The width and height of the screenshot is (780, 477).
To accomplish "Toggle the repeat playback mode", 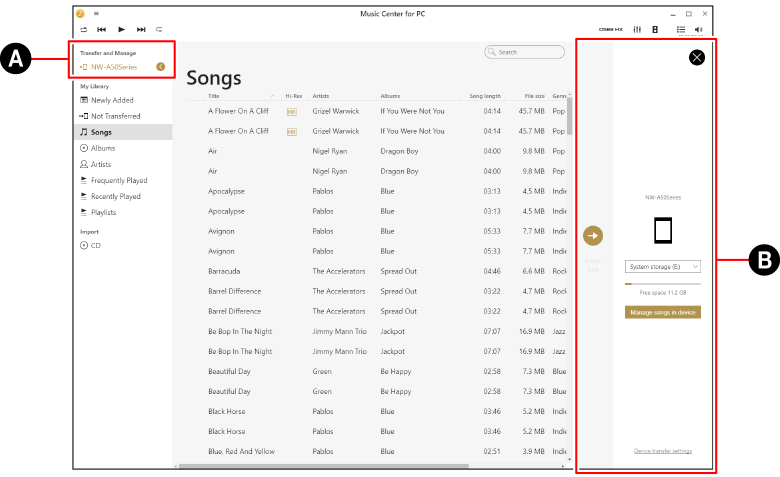I will click(x=83, y=30).
